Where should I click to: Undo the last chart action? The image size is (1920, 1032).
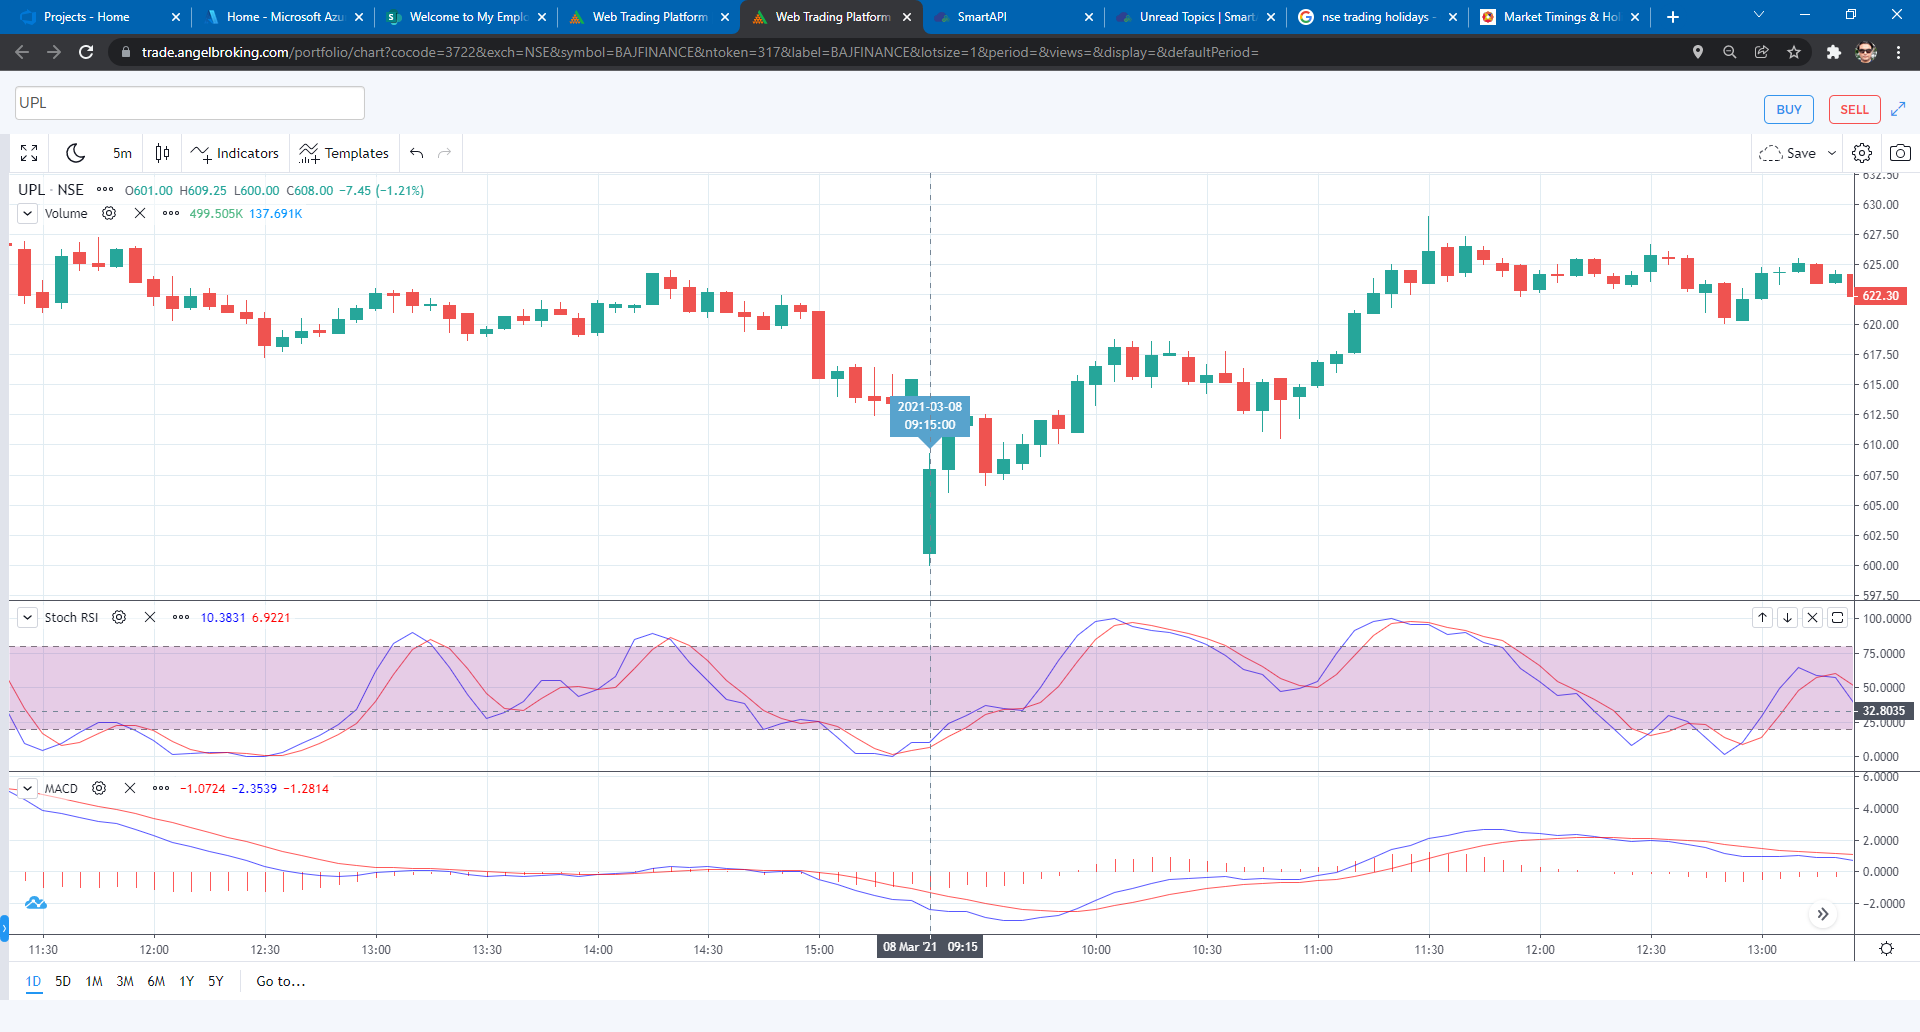point(417,153)
